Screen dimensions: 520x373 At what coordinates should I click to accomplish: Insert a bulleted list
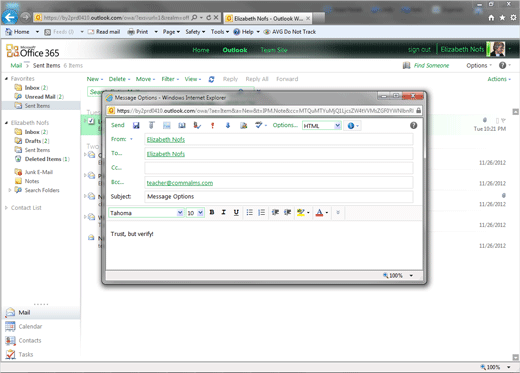(249, 213)
